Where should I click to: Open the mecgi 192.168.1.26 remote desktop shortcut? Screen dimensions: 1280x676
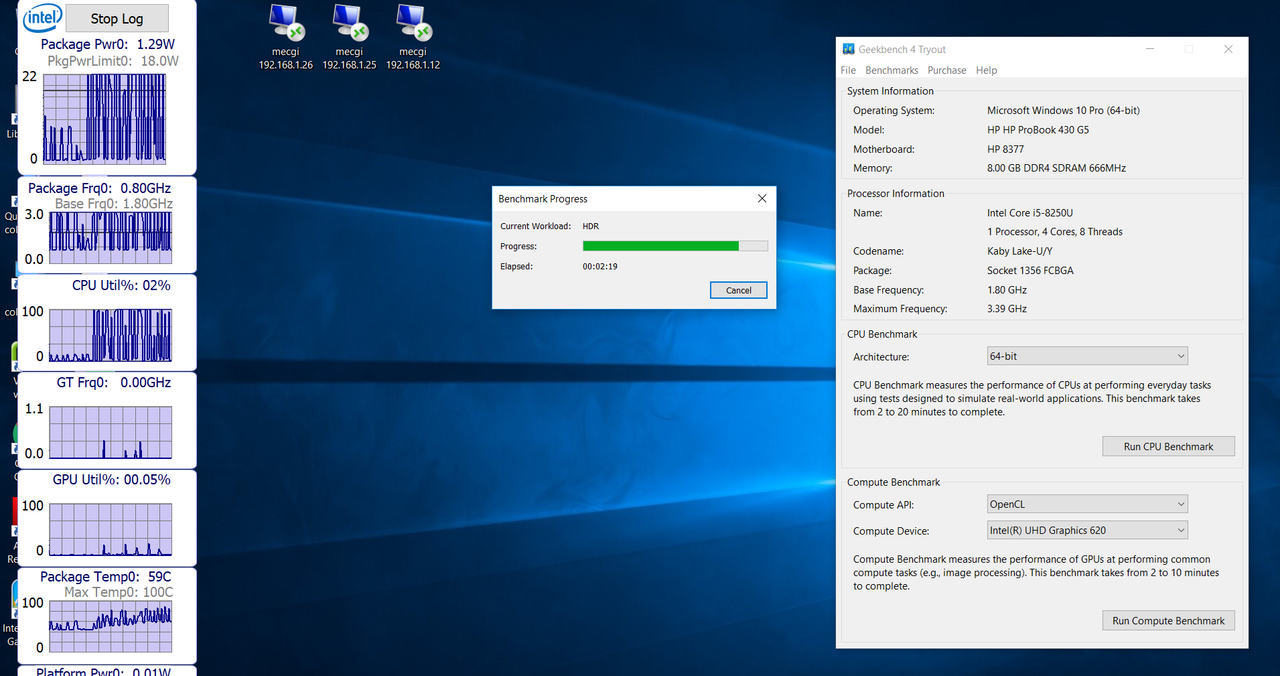pyautogui.click(x=286, y=37)
